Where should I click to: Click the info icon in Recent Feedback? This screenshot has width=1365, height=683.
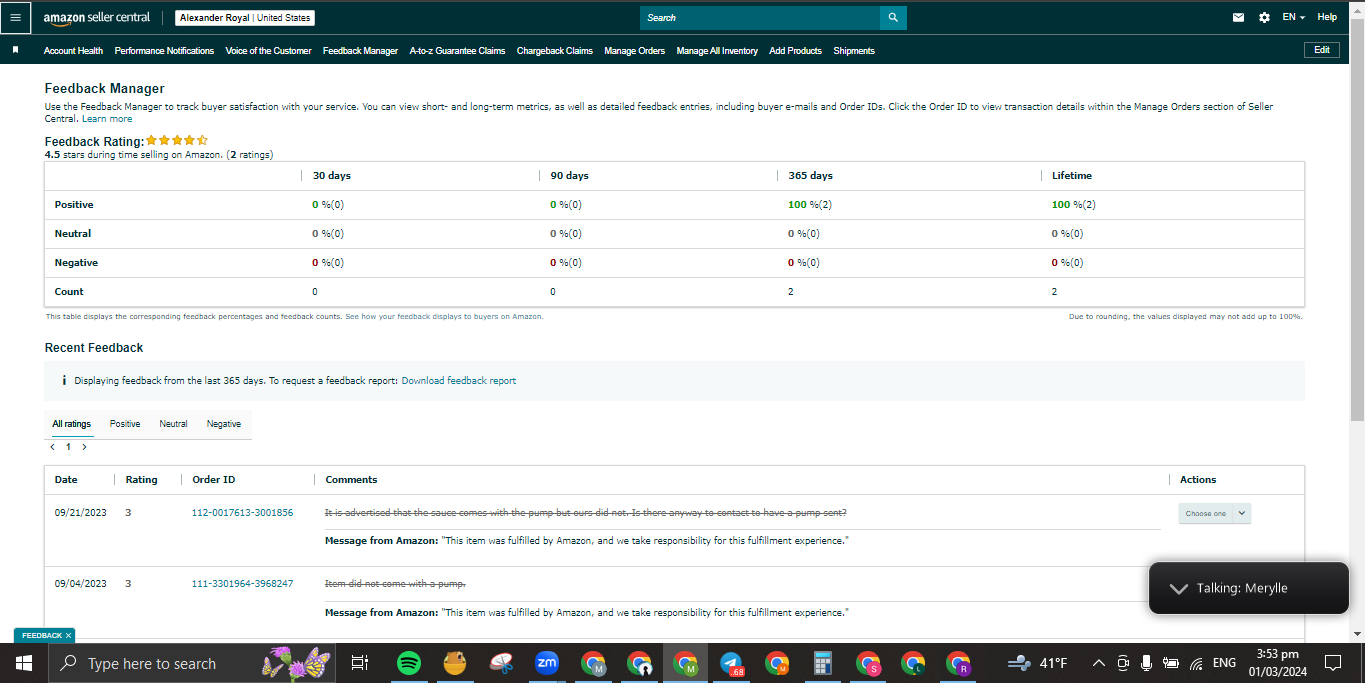click(x=64, y=381)
